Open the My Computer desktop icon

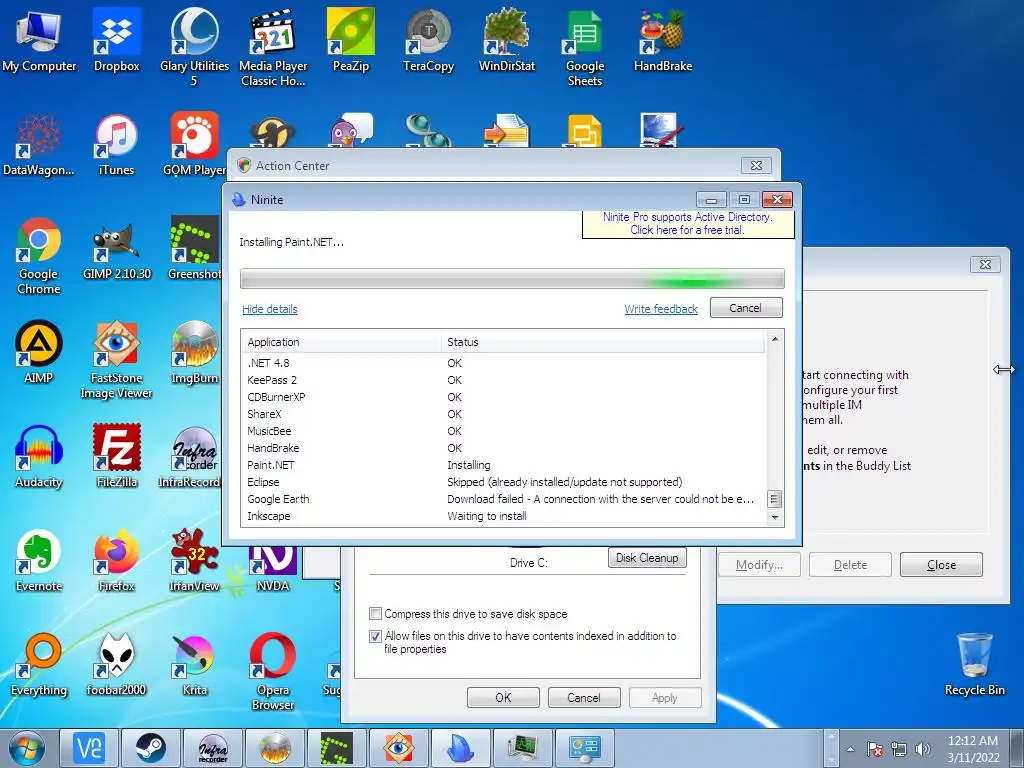[39, 40]
